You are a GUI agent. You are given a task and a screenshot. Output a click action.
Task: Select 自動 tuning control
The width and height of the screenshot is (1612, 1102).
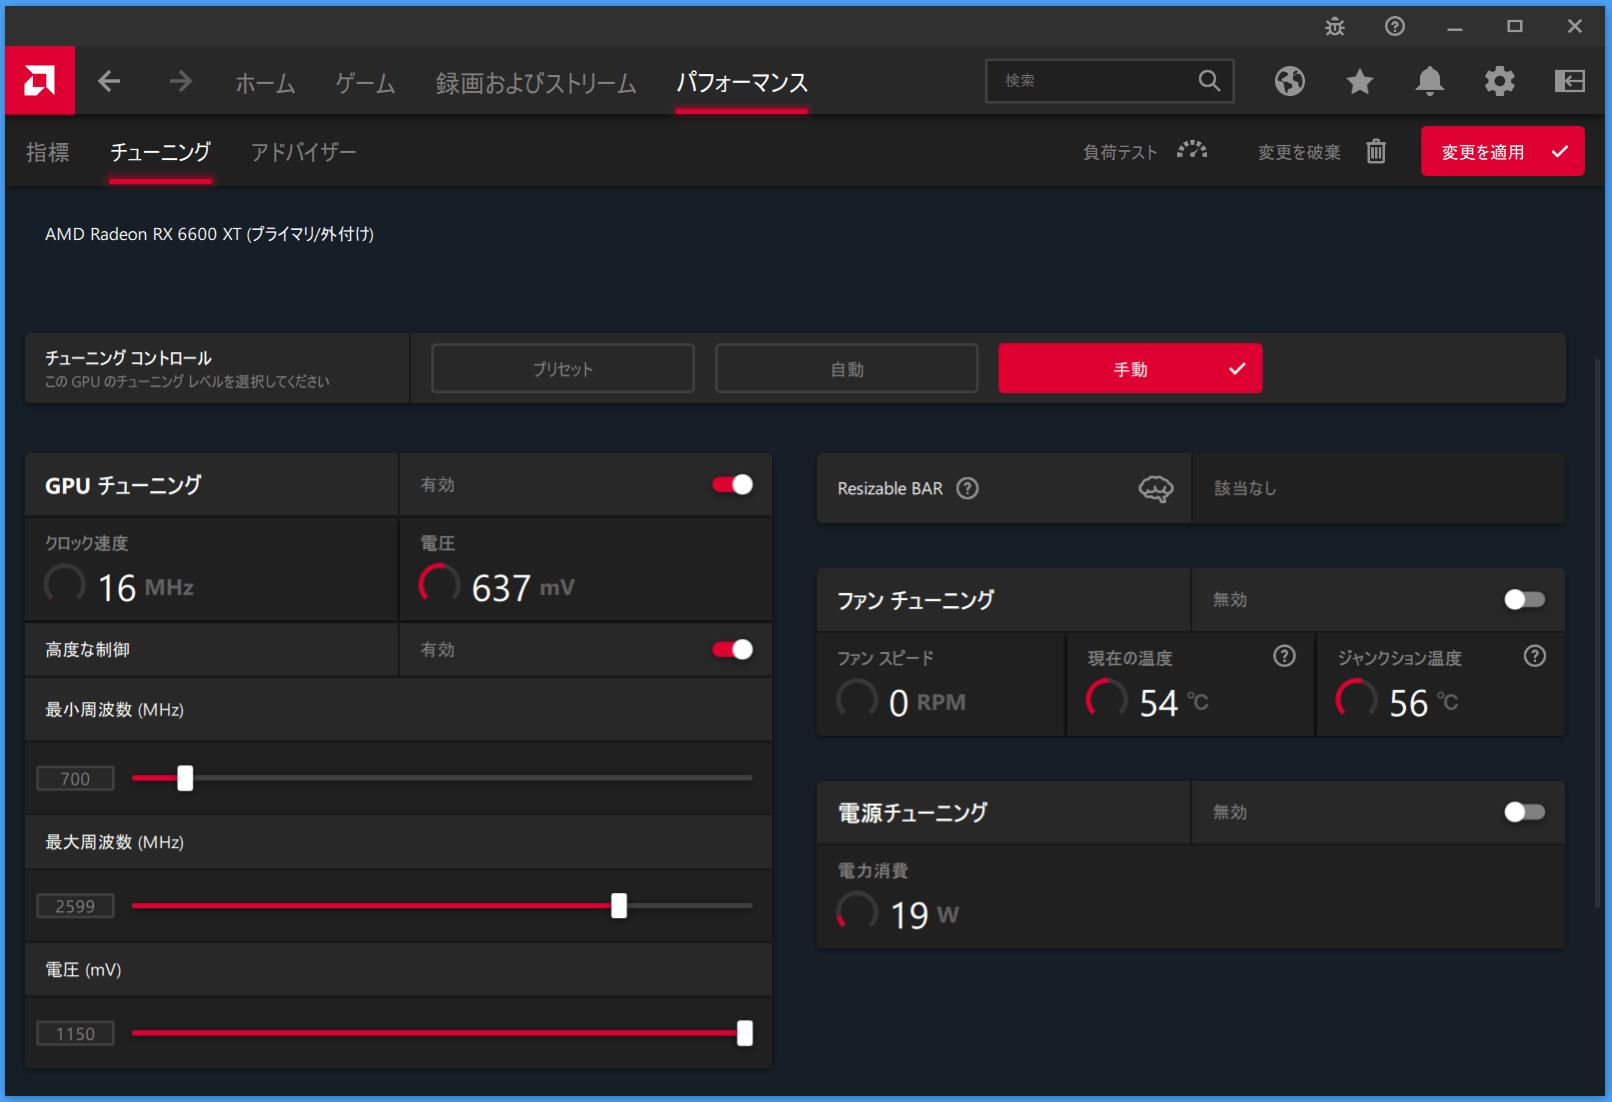tap(847, 369)
